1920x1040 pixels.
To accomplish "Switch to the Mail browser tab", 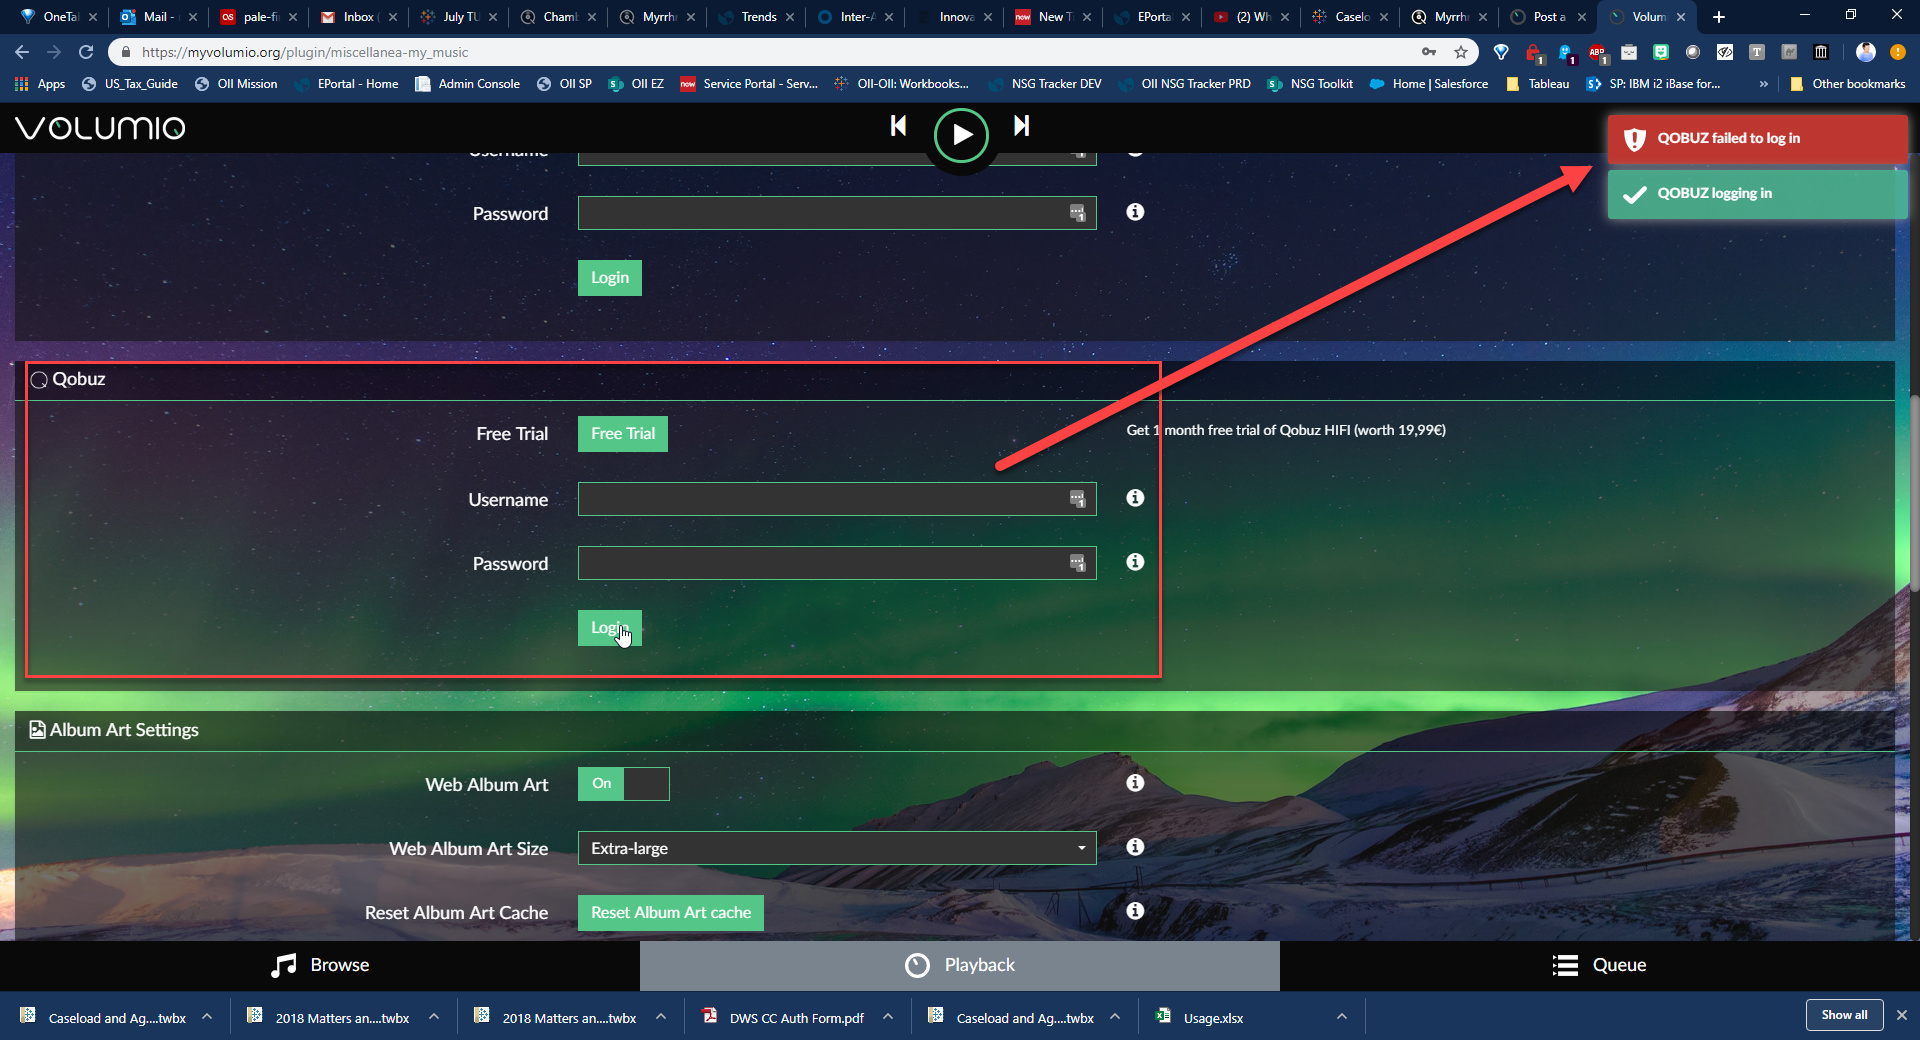I will pos(158,17).
